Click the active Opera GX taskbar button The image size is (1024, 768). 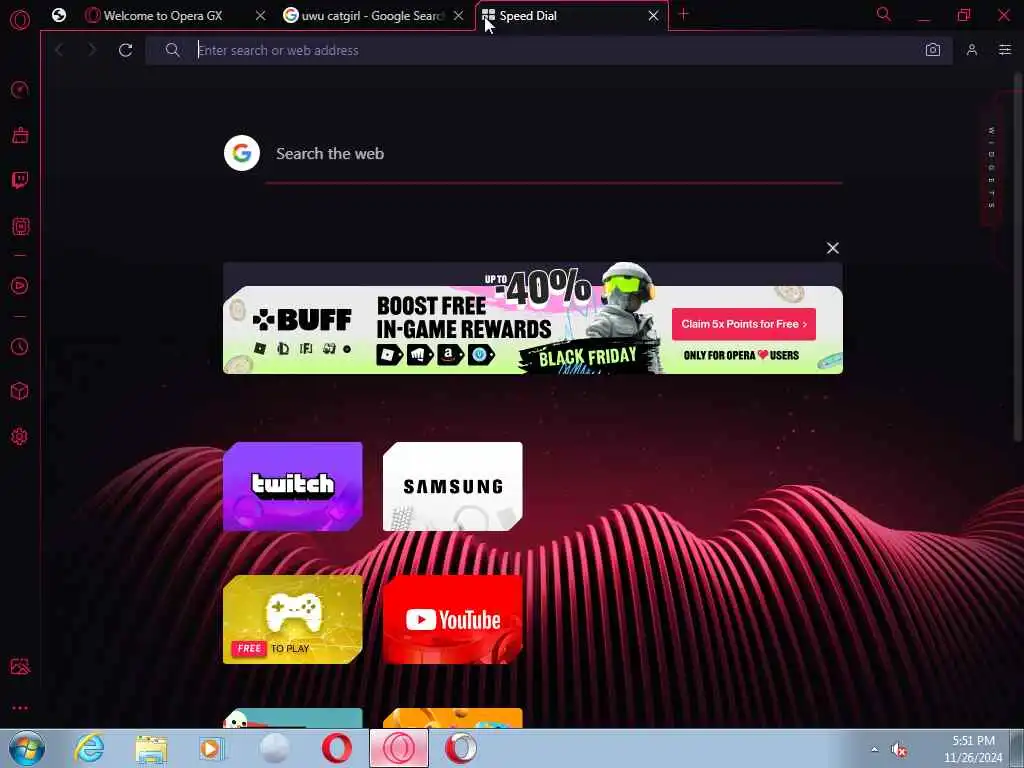(399, 748)
